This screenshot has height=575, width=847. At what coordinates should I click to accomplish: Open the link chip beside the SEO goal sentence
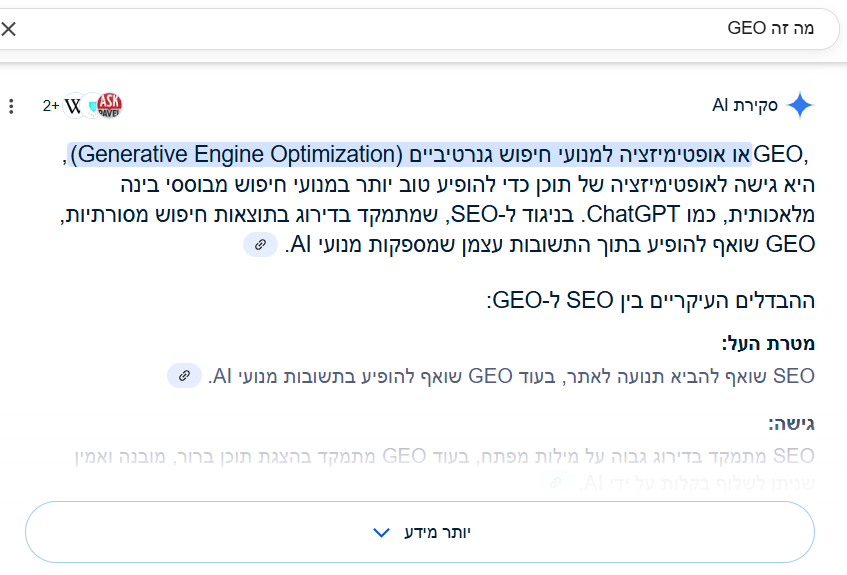pos(184,376)
